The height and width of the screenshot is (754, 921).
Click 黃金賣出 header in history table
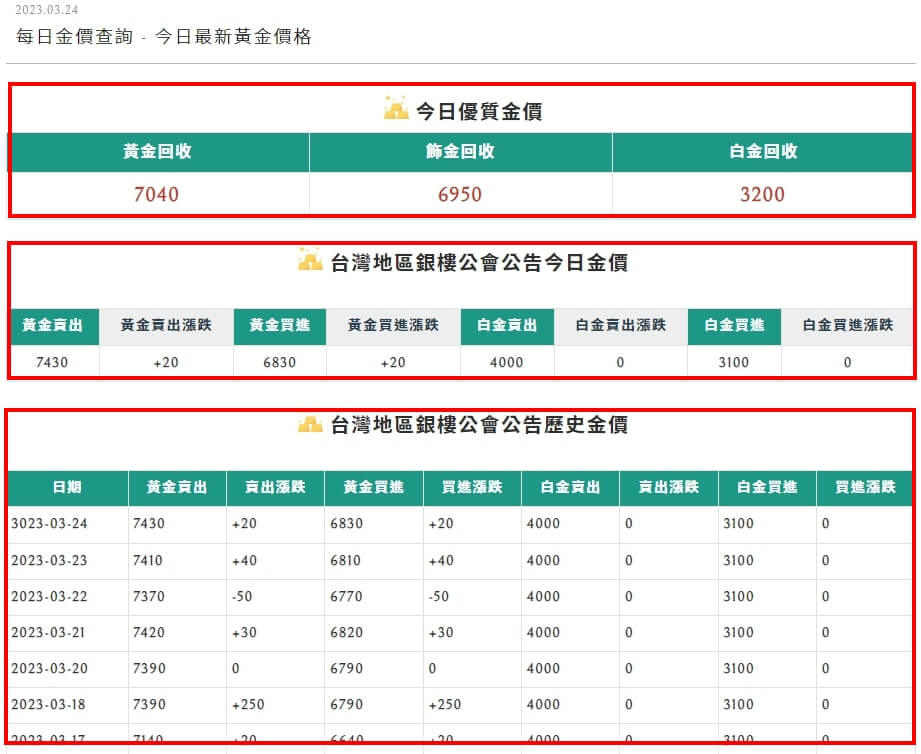177,487
